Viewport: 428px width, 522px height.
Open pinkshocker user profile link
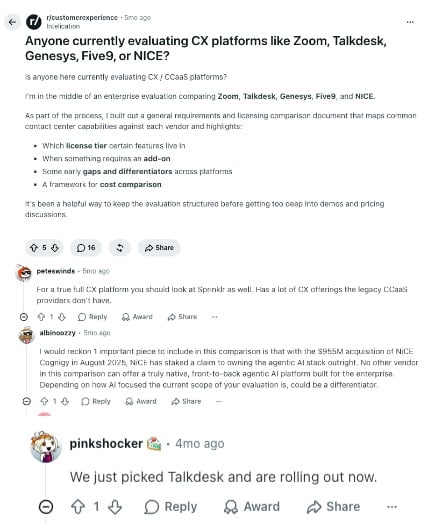click(x=106, y=444)
